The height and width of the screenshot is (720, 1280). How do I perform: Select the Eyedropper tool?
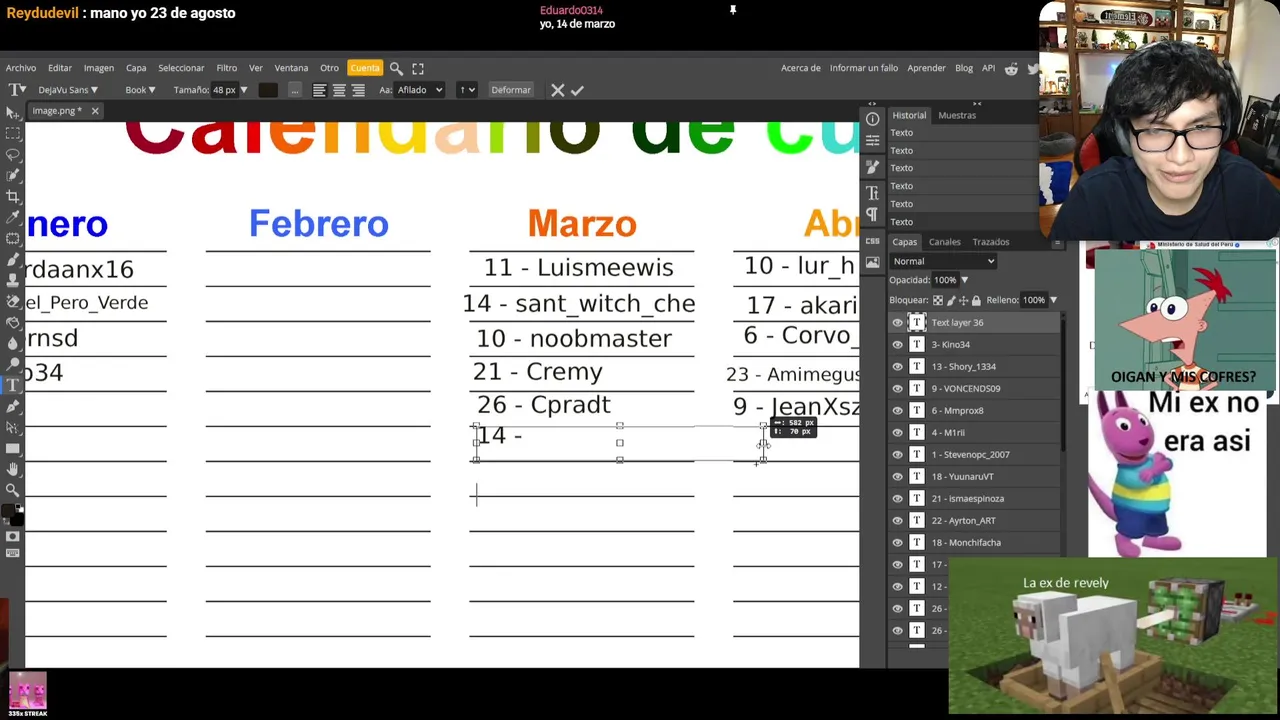[12, 217]
